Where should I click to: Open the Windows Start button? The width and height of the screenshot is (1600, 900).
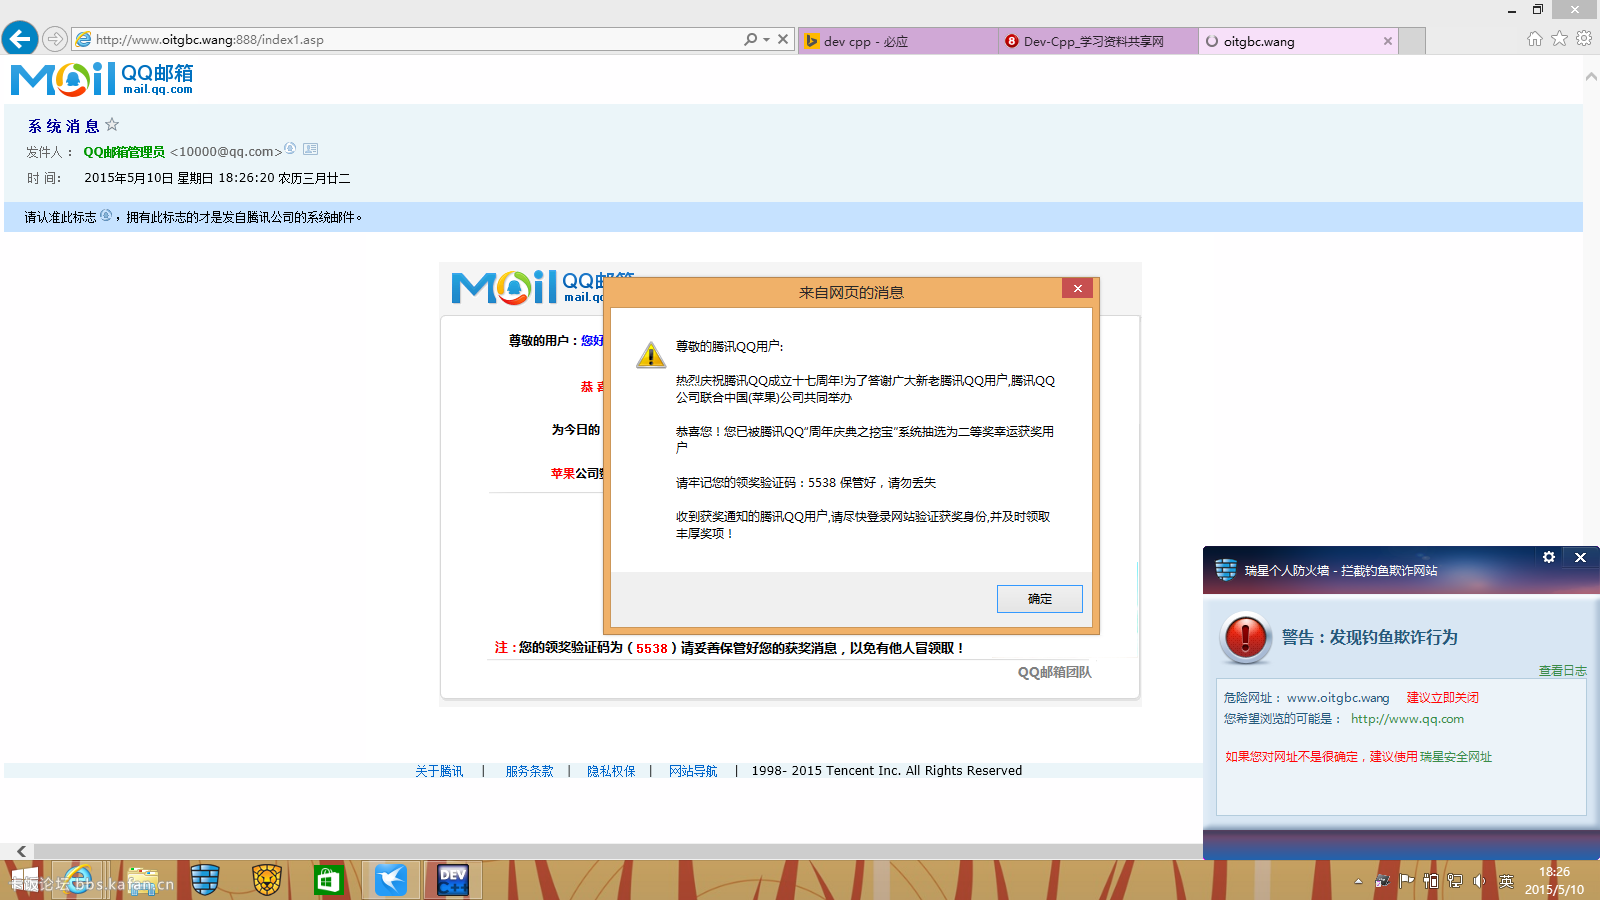tap(23, 880)
